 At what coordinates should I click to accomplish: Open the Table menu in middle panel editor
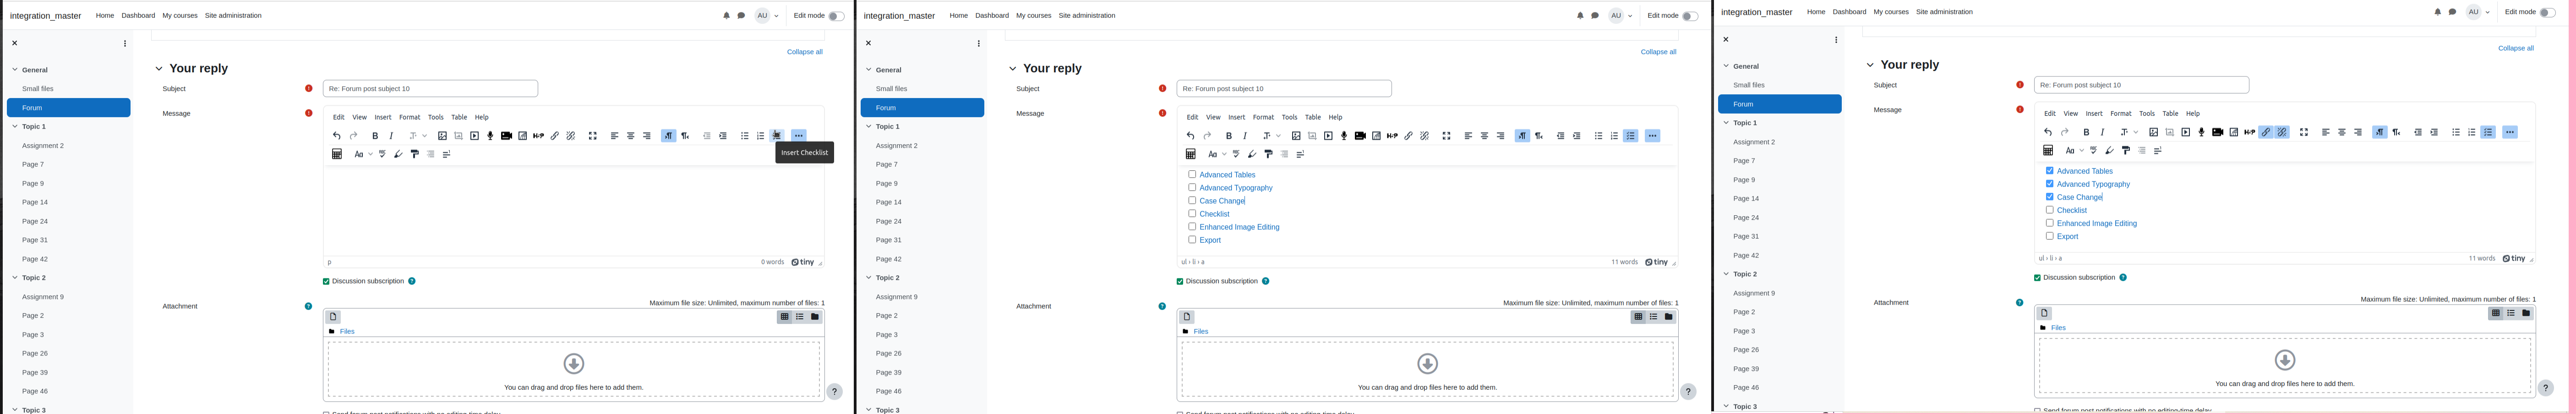(x=1313, y=117)
